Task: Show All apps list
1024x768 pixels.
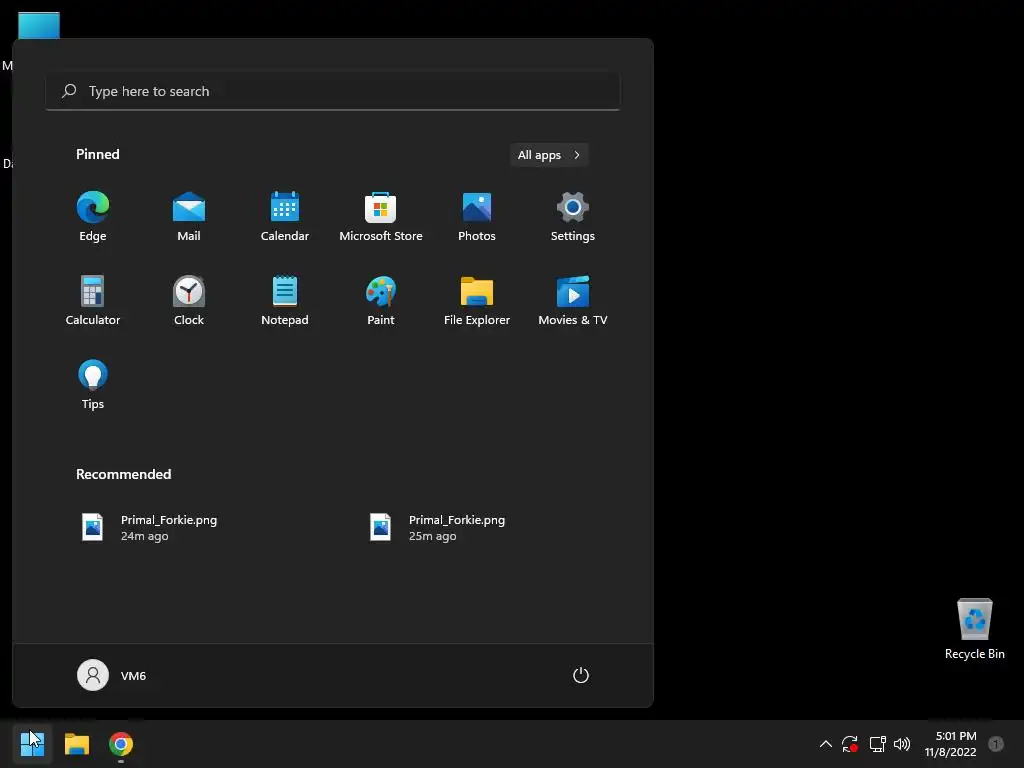Action: [549, 155]
